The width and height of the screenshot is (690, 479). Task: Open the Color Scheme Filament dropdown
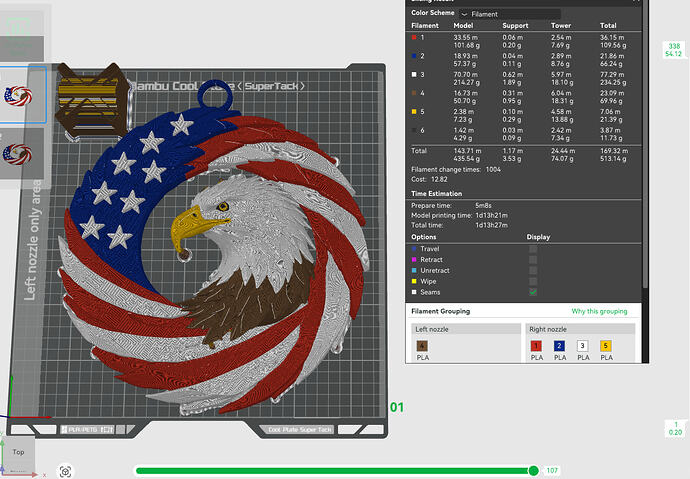510,14
